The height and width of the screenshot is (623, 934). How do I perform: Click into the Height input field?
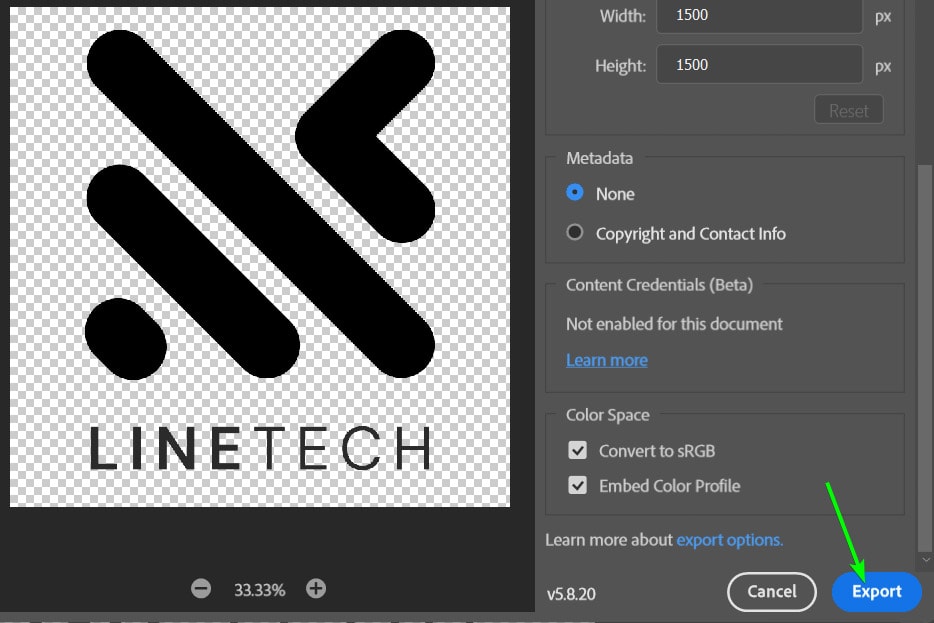(x=759, y=64)
